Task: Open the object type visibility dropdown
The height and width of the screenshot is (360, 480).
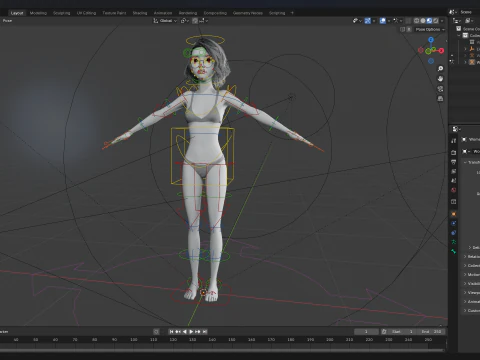Action: tap(357, 21)
